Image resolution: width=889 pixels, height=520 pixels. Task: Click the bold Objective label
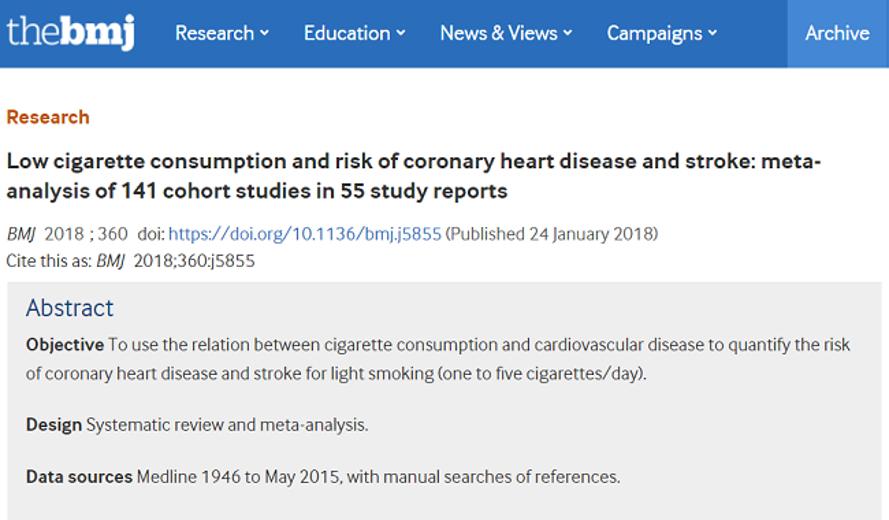pos(65,345)
